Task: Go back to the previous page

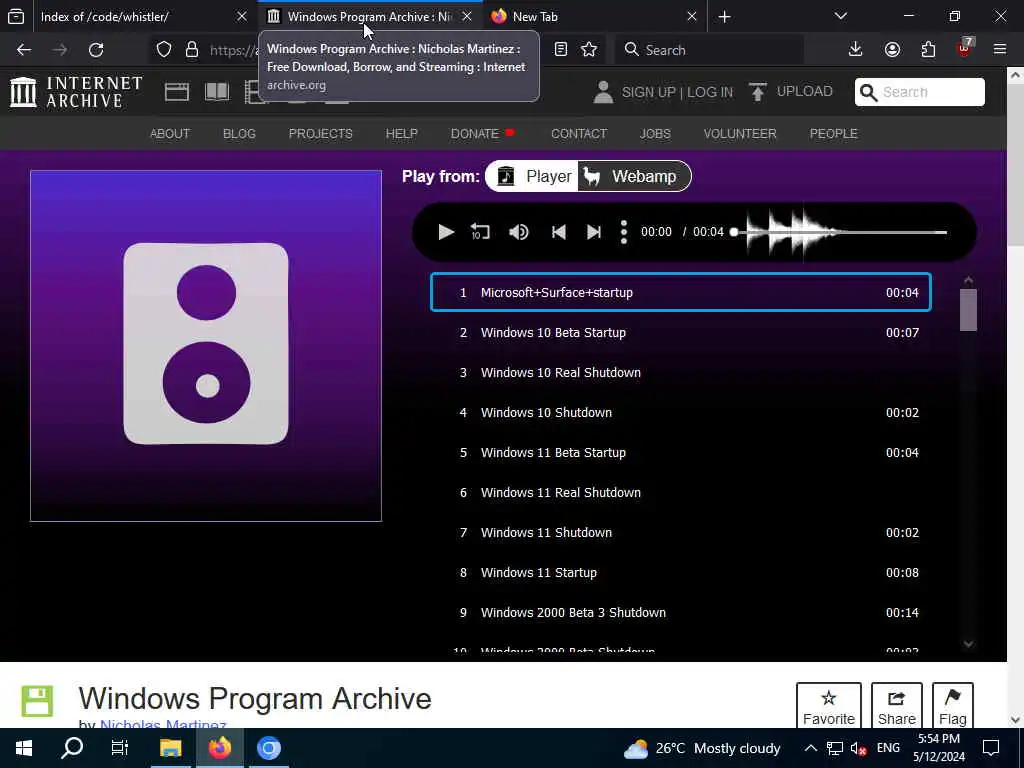Action: (24, 50)
